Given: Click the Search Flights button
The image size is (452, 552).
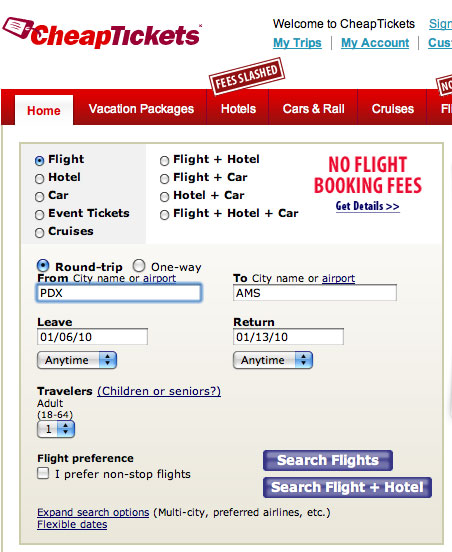Looking at the screenshot, I should click(328, 460).
